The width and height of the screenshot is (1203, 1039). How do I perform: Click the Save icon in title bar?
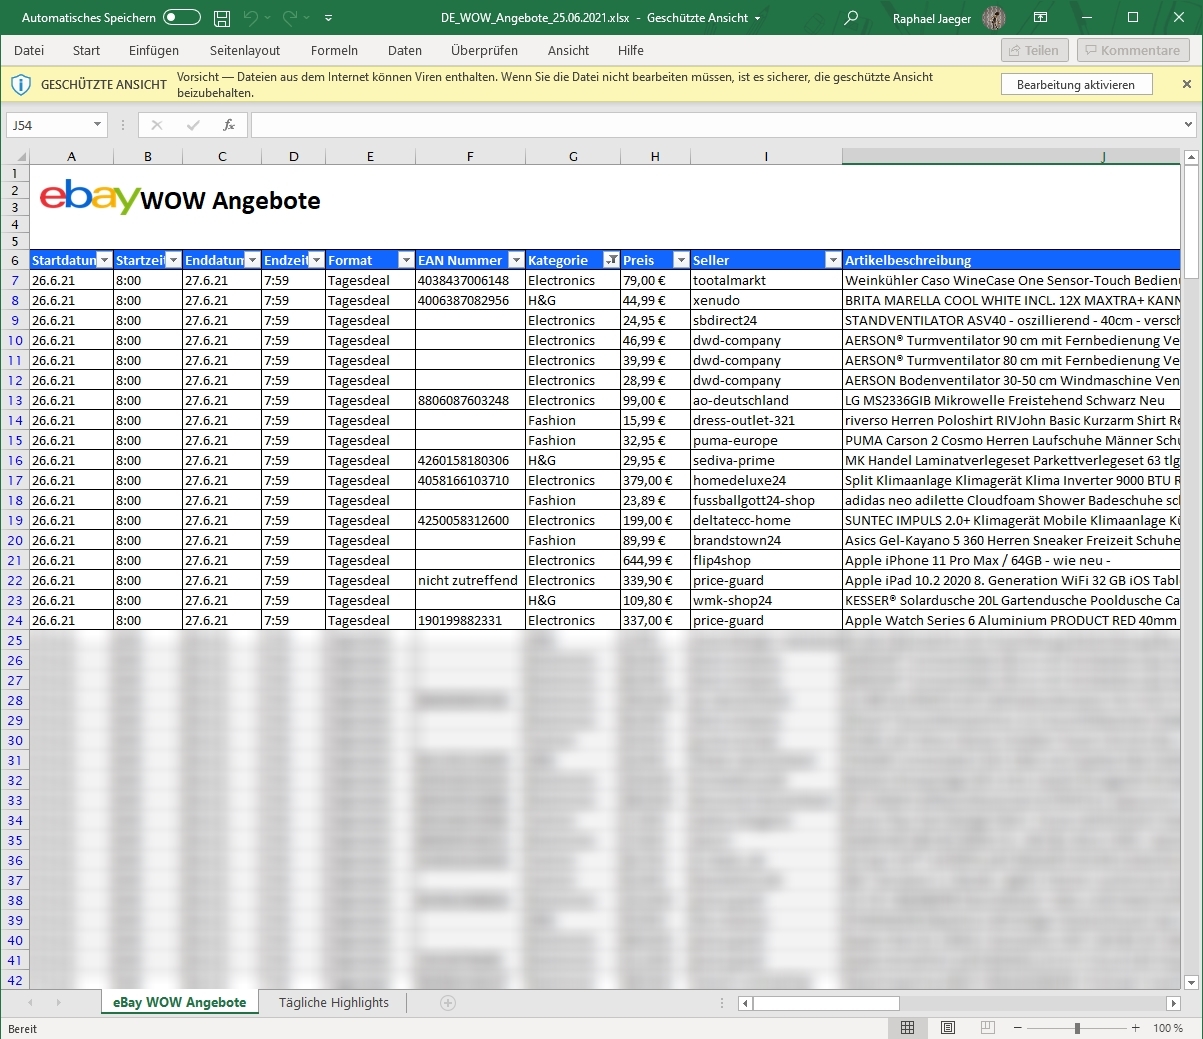pos(222,18)
